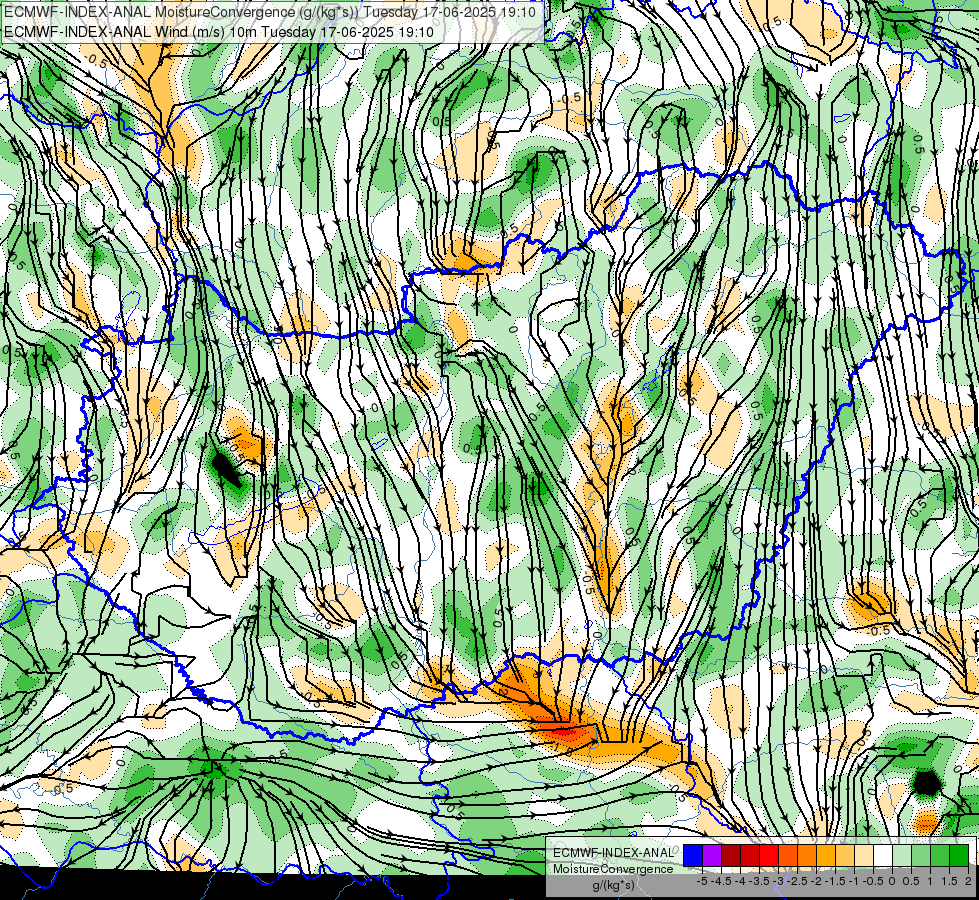The image size is (979, 900).
Task: Select the pale cream legend swatch
Action: click(x=864, y=856)
